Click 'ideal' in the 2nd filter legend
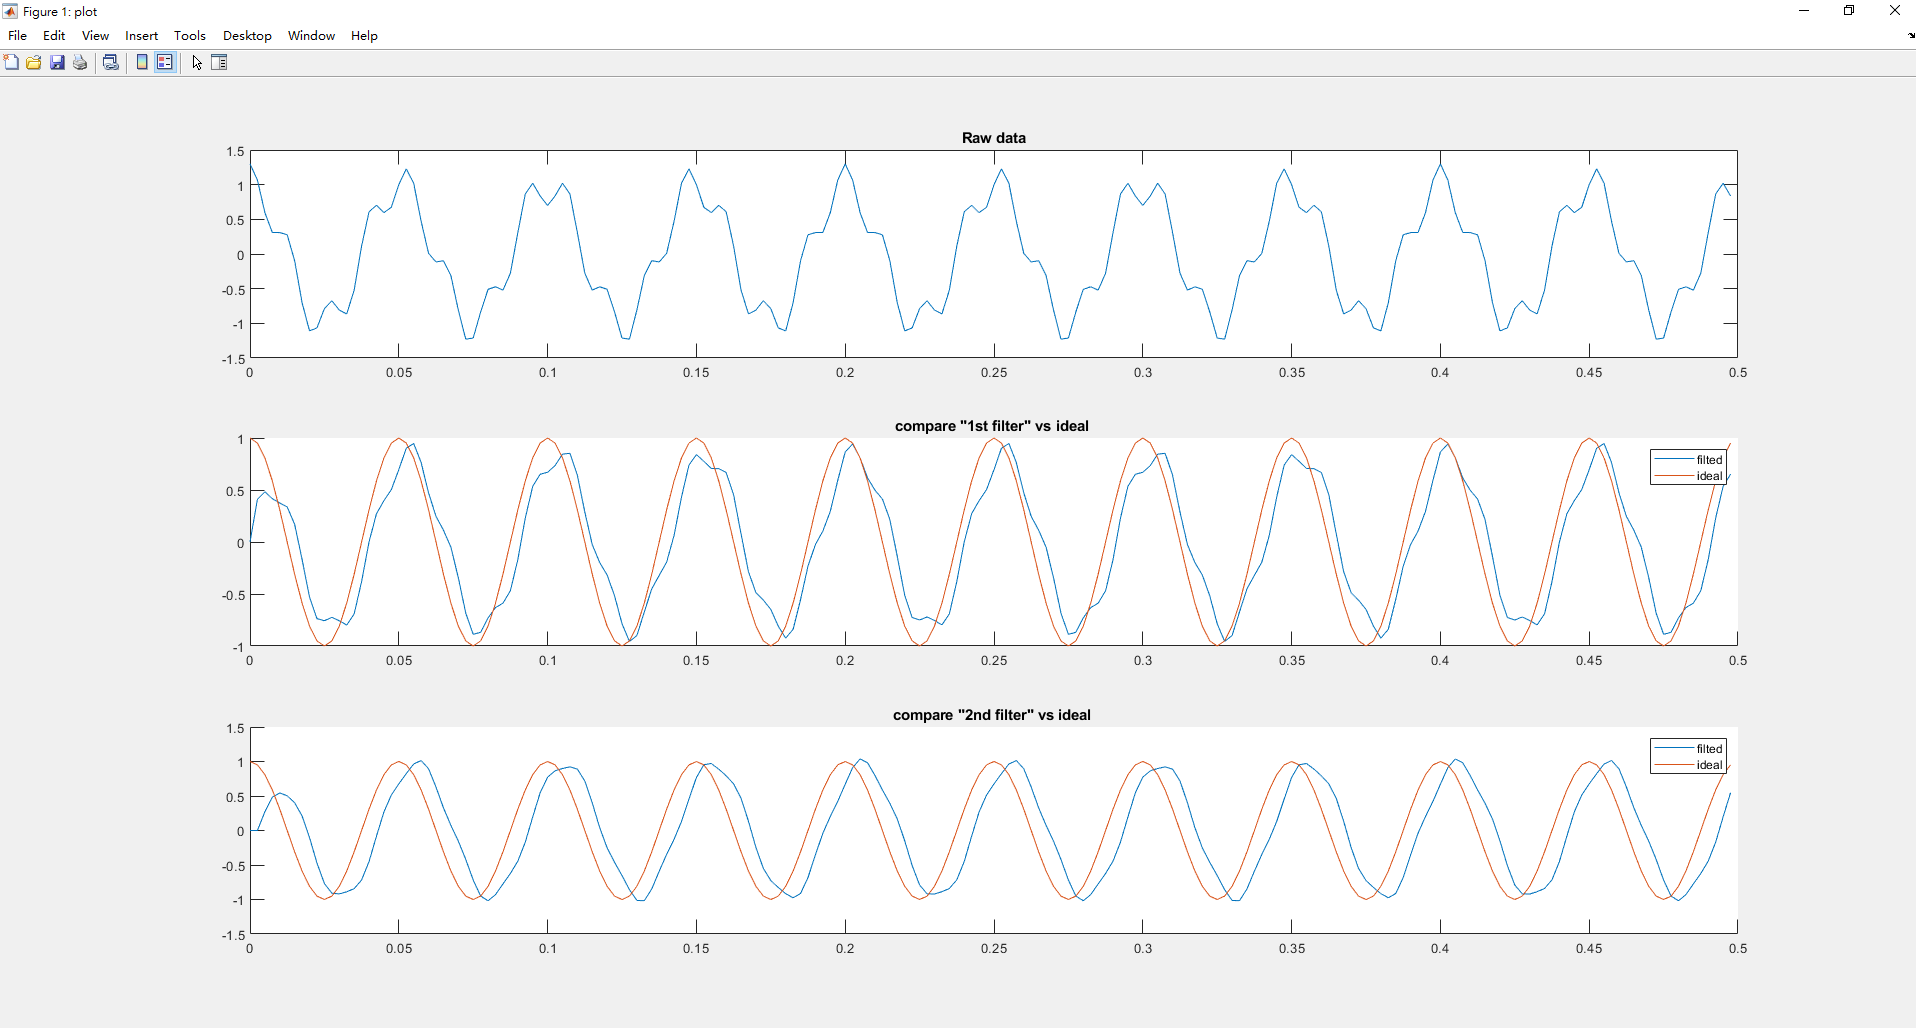 (x=1709, y=765)
